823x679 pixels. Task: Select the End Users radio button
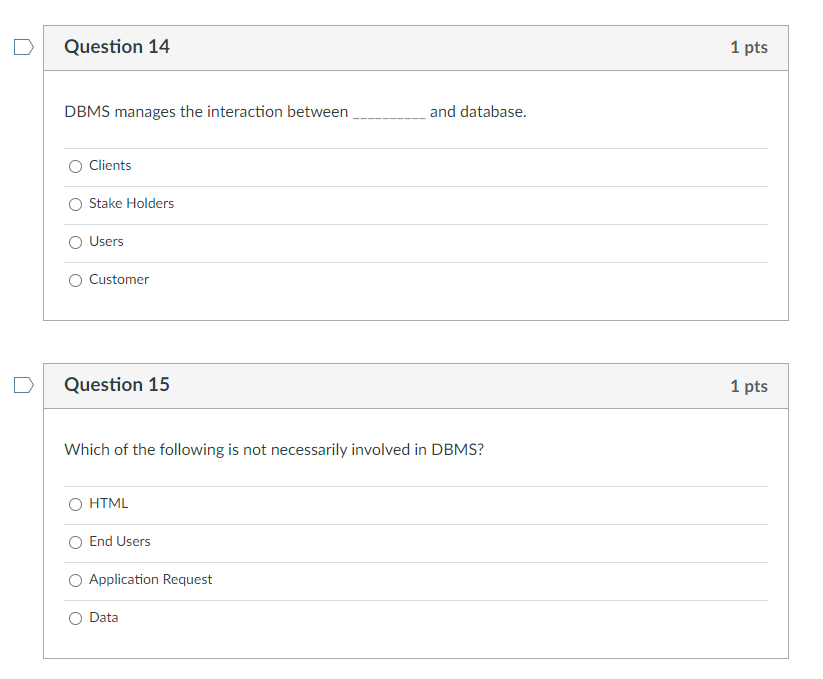tap(75, 541)
